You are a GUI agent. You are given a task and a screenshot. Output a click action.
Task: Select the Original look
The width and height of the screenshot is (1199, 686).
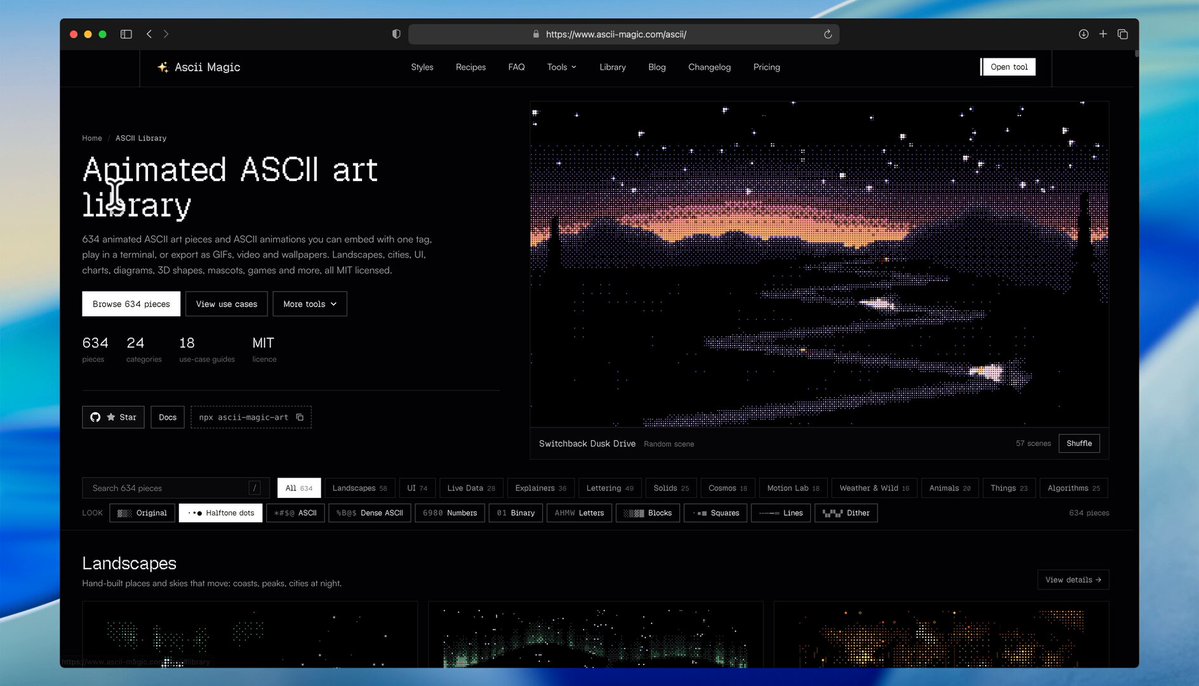tap(142, 513)
